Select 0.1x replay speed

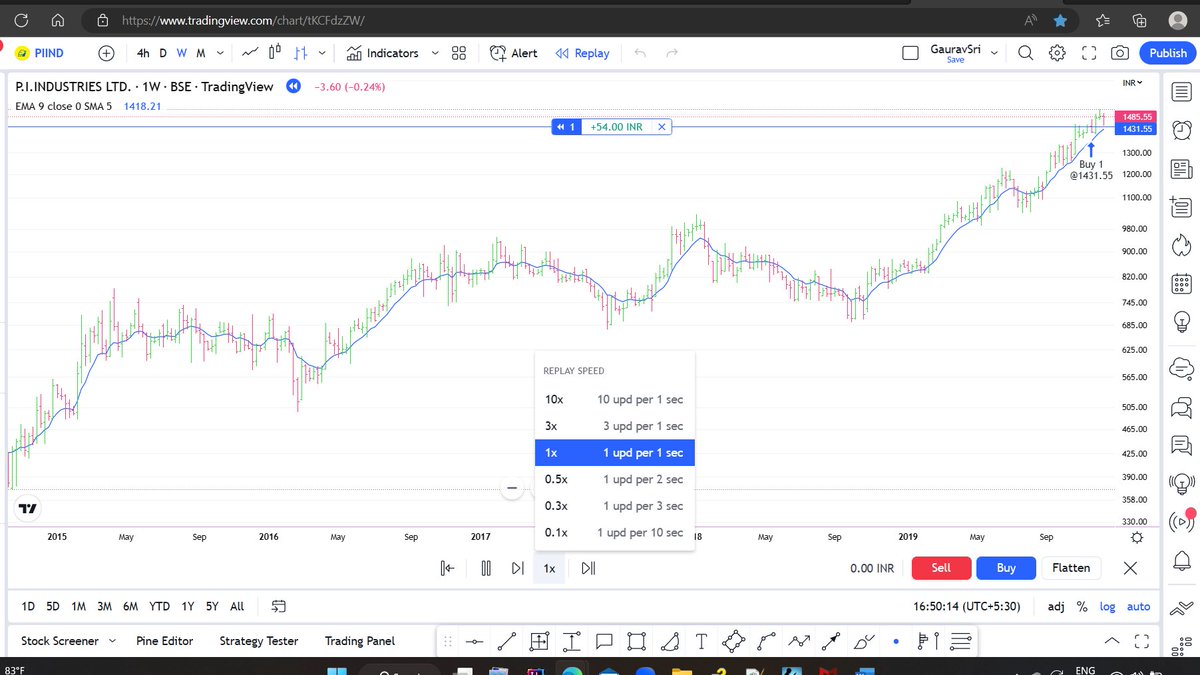pos(614,532)
